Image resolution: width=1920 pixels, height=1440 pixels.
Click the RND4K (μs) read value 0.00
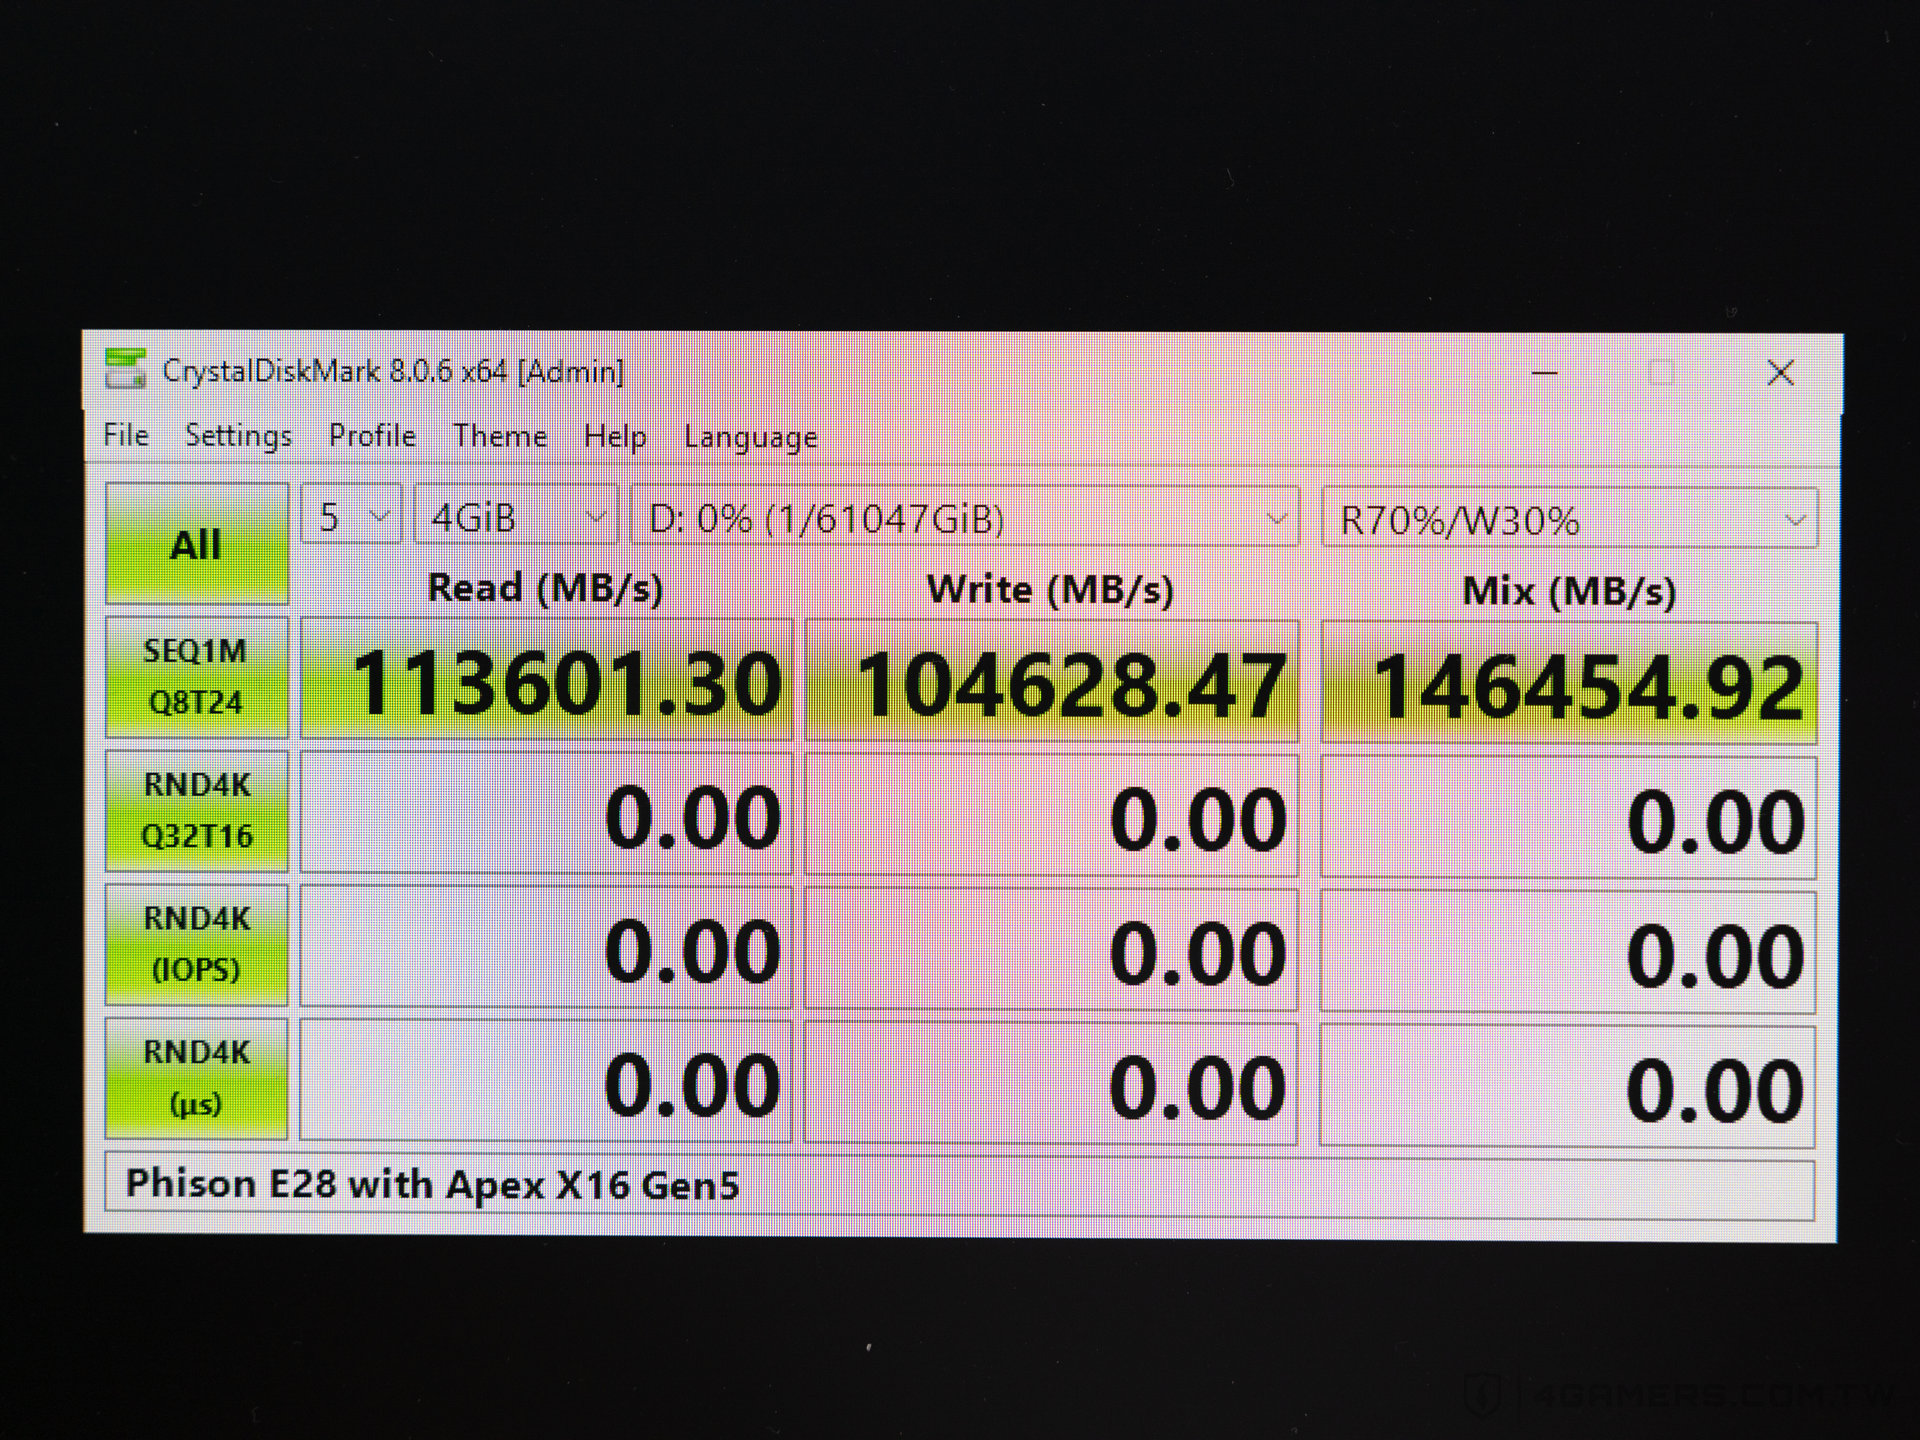coord(547,1081)
